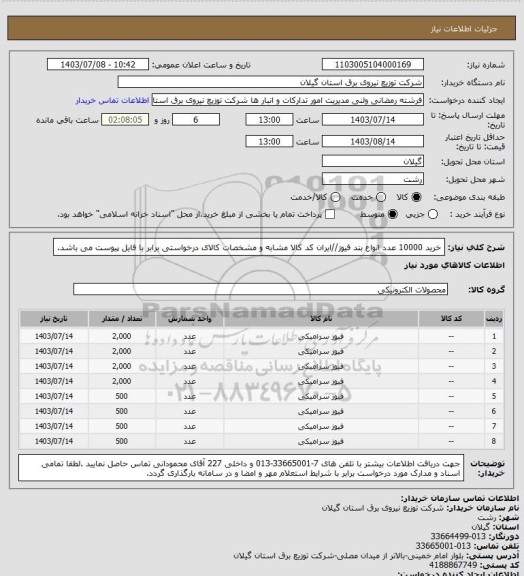
Task: Click the request creator field فرشته رمضانی
Action: point(288,100)
